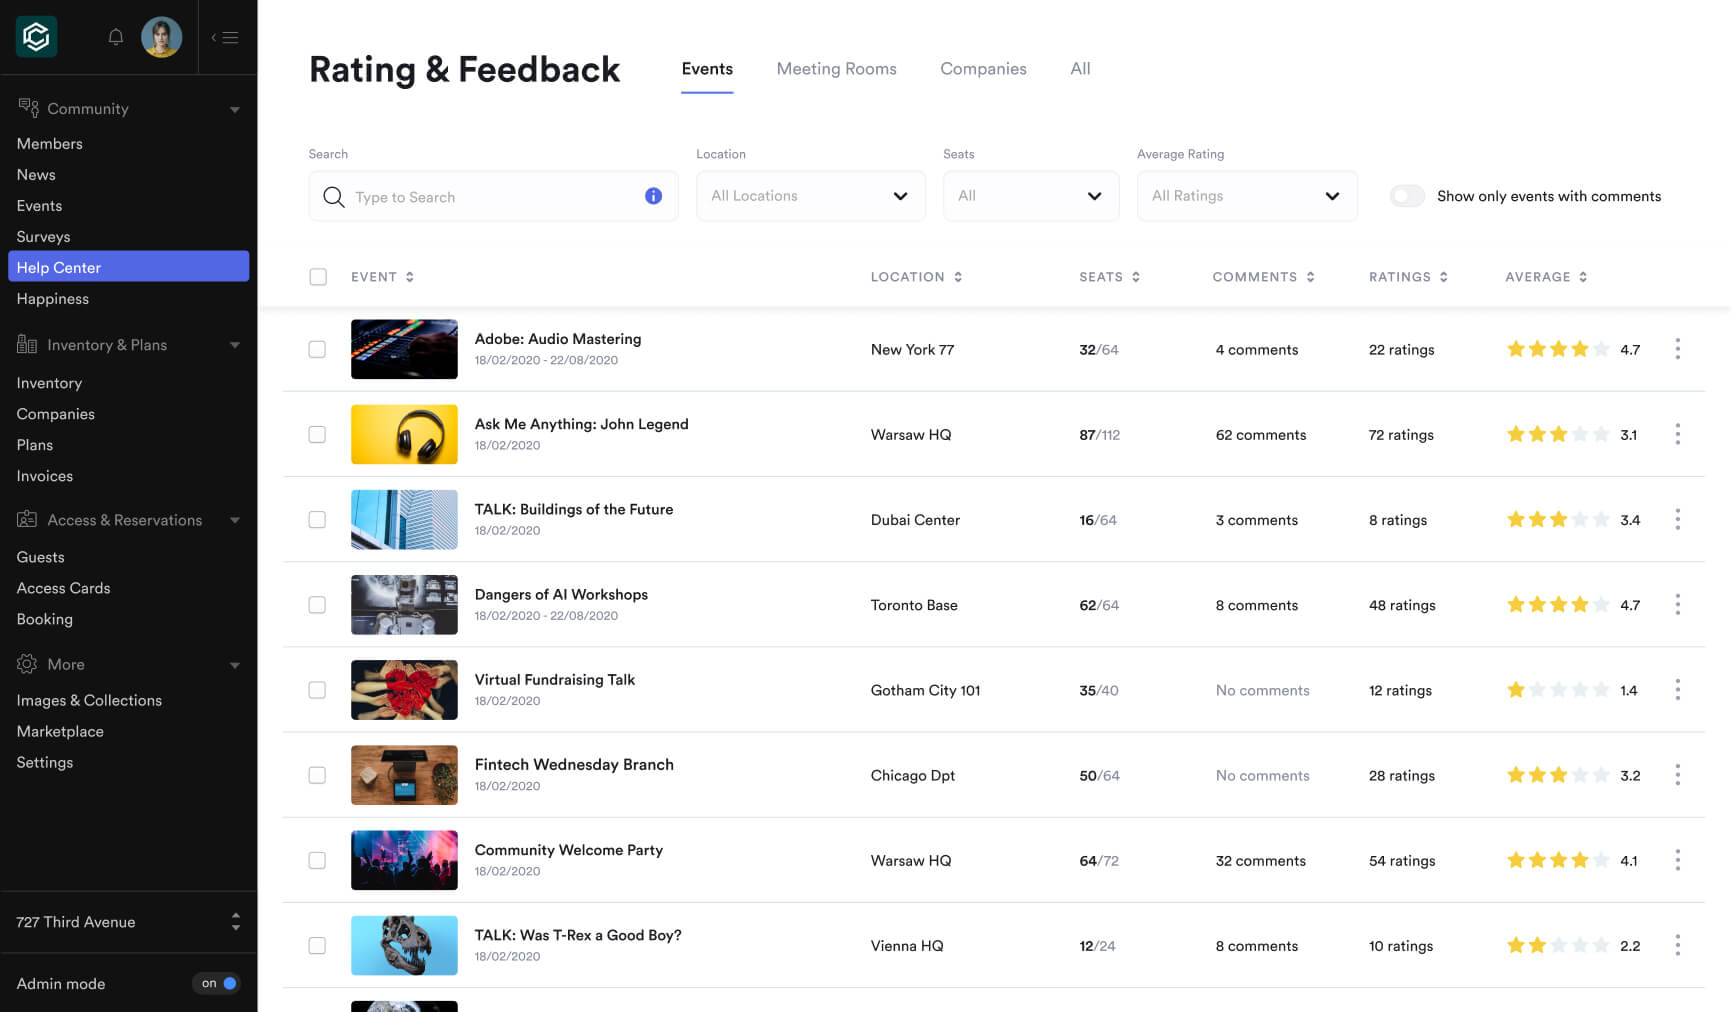The image size is (1731, 1012).
Task: Open Invoices in sidebar
Action: 44,476
